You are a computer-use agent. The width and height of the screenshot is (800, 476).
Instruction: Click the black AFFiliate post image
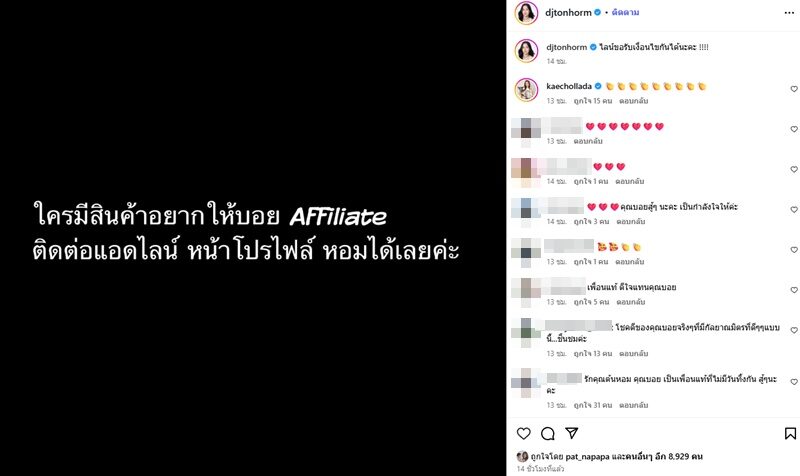coord(253,238)
